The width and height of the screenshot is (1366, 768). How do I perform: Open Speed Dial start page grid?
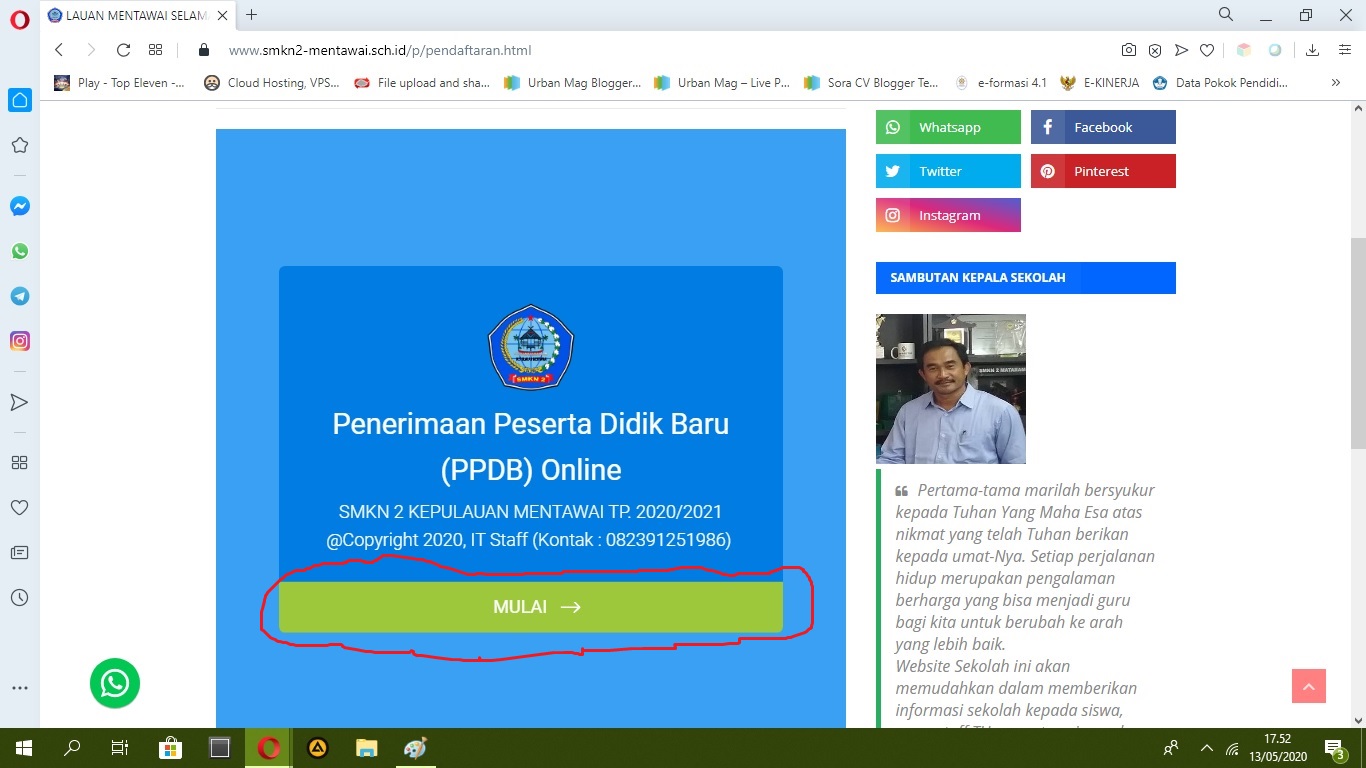(x=155, y=50)
